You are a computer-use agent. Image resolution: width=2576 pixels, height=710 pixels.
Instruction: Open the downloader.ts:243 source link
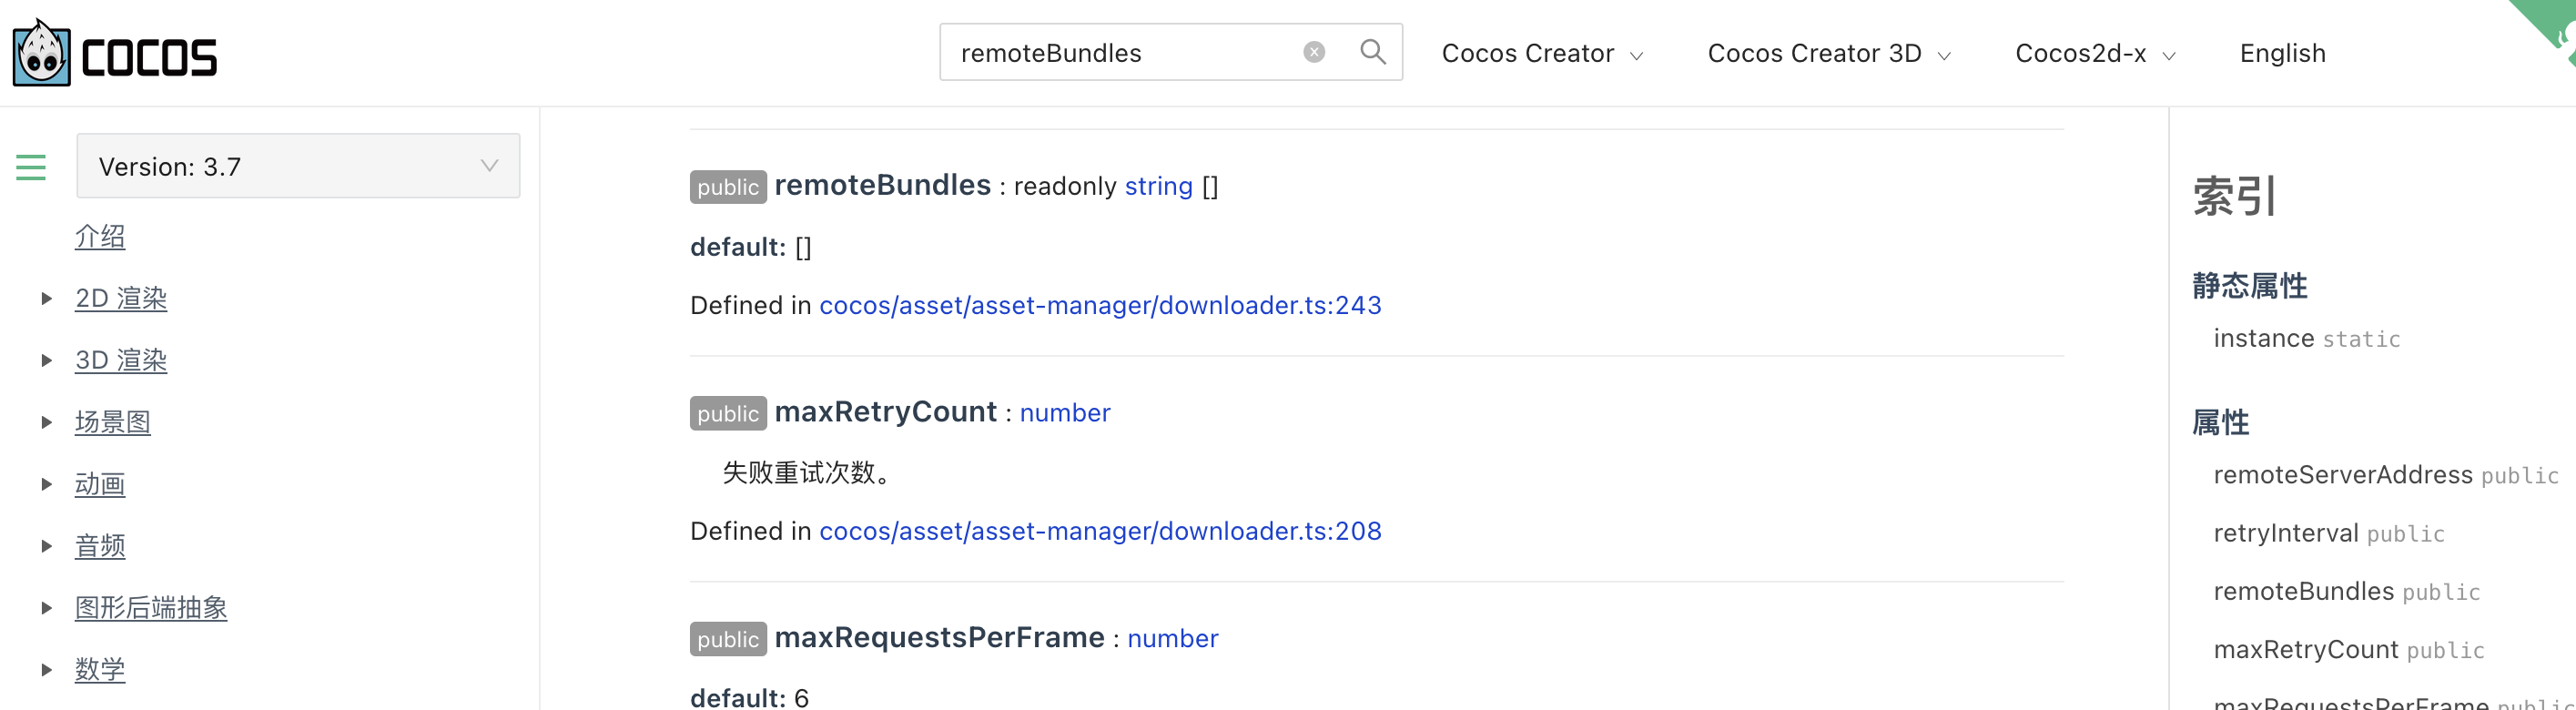coord(1100,306)
